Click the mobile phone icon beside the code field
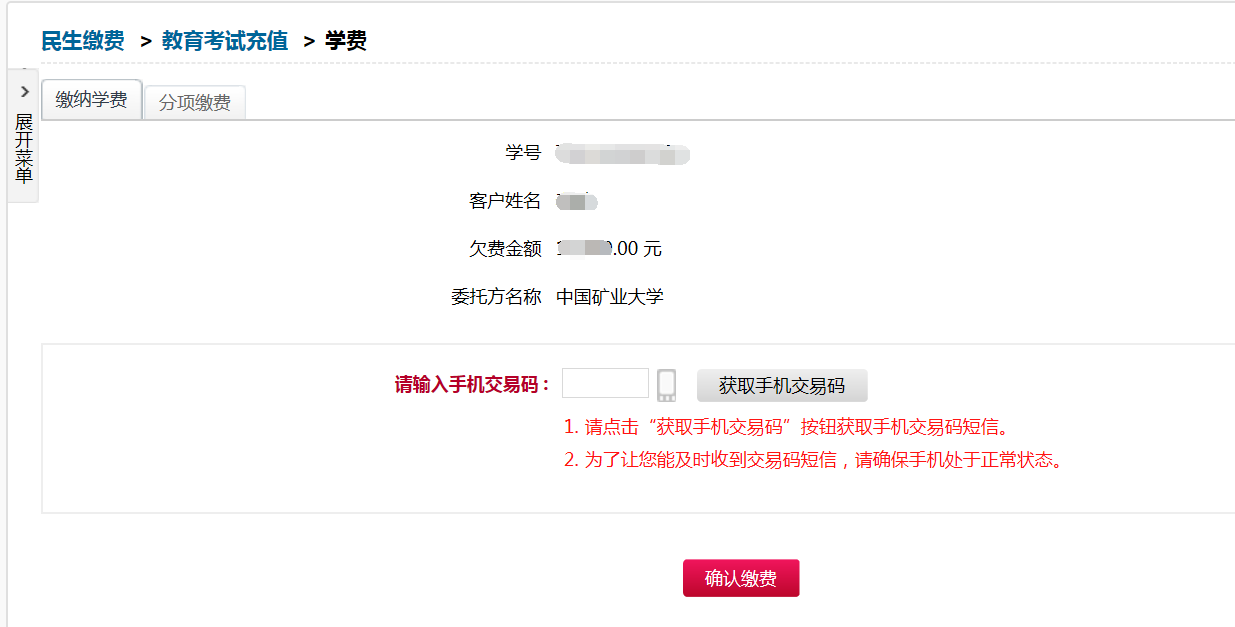The image size is (1235, 627). 667,385
